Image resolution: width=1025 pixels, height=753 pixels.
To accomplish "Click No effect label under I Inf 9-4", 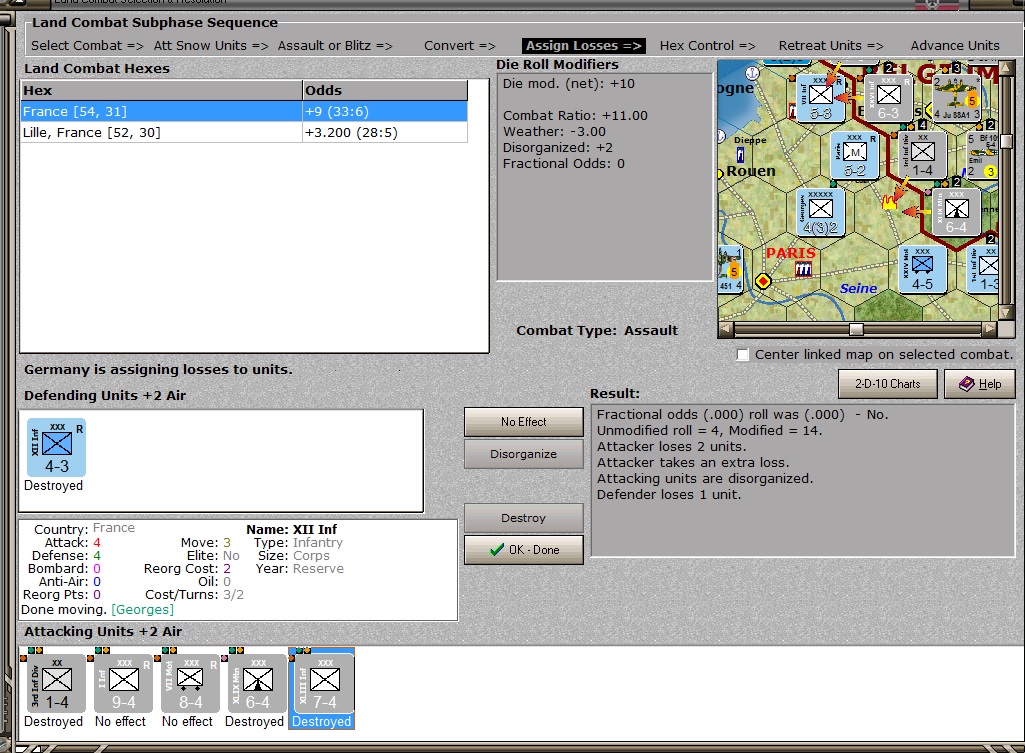I will [120, 722].
